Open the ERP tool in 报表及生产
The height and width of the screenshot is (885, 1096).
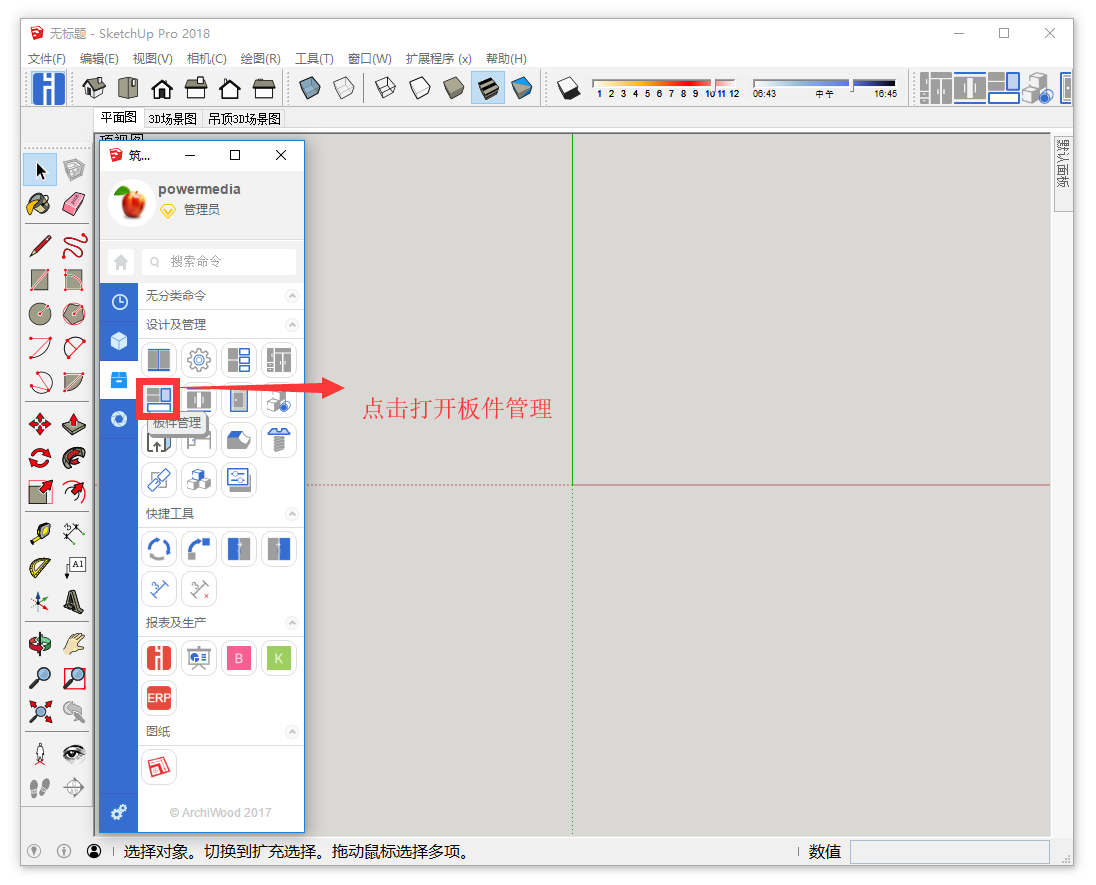click(x=159, y=697)
